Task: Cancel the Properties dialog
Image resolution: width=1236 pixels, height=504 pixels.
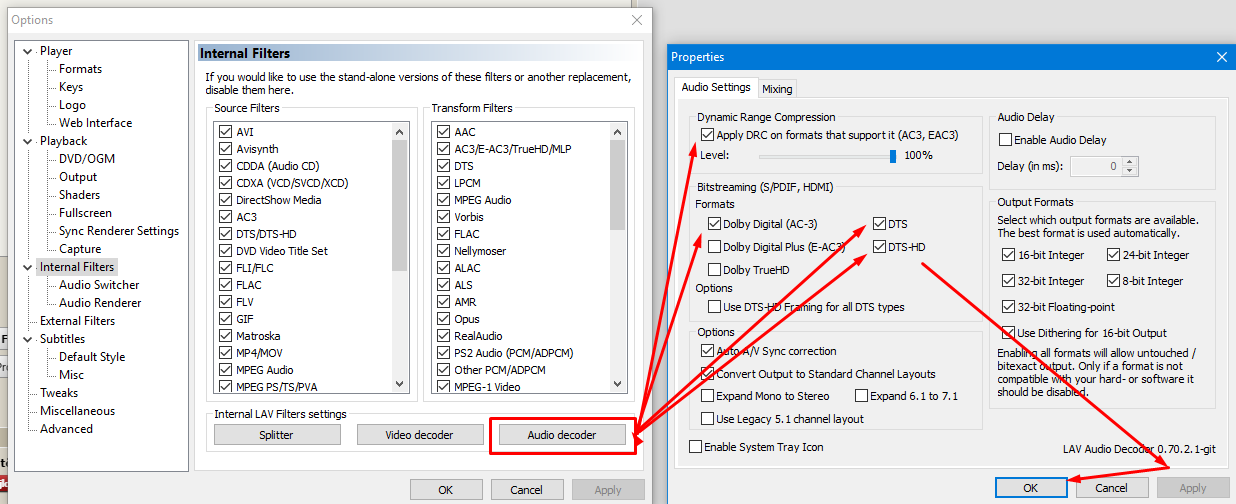Action: 1111,488
